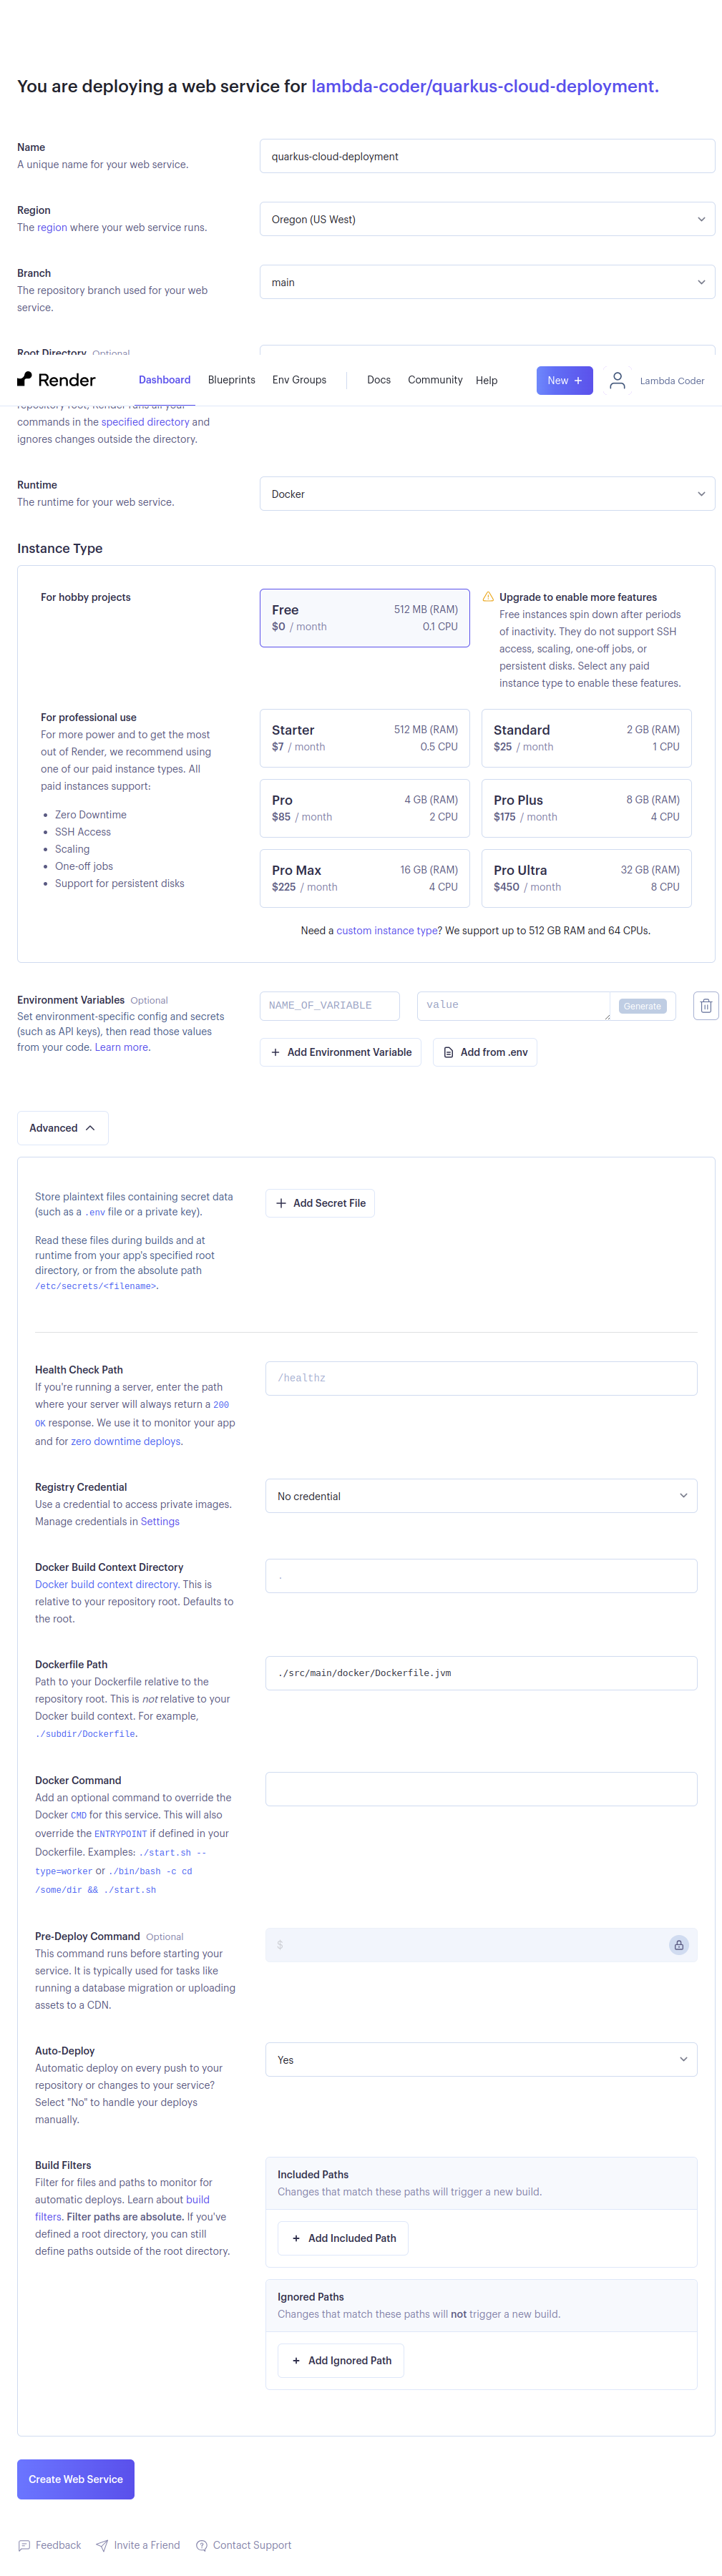Open the Region dropdown showing Oregon

click(x=487, y=219)
